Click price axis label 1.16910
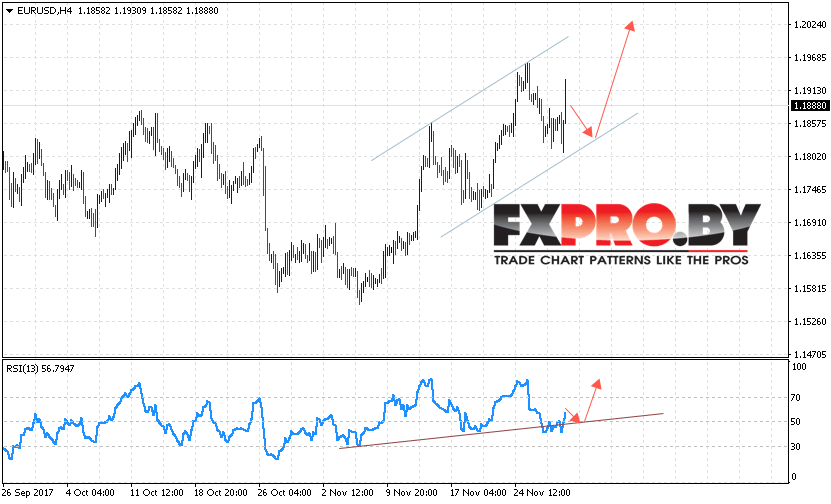Image resolution: width=831 pixels, height=504 pixels. (810, 223)
